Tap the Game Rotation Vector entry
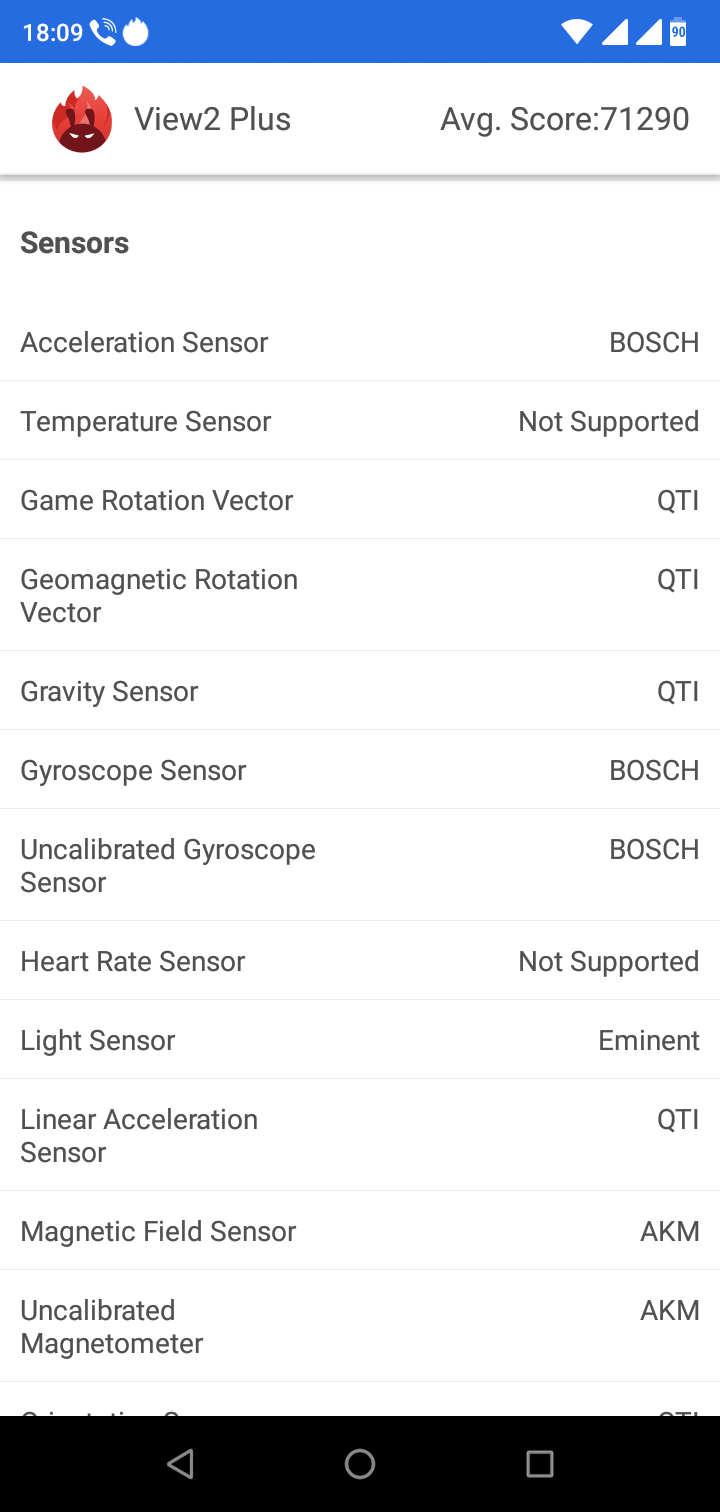 (360, 500)
